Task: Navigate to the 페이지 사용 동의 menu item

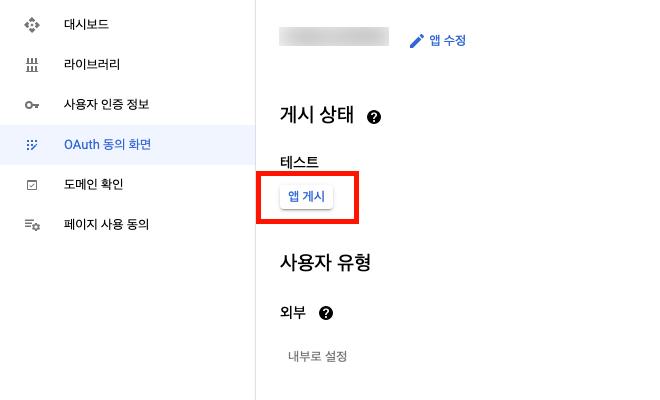Action: (x=106, y=225)
